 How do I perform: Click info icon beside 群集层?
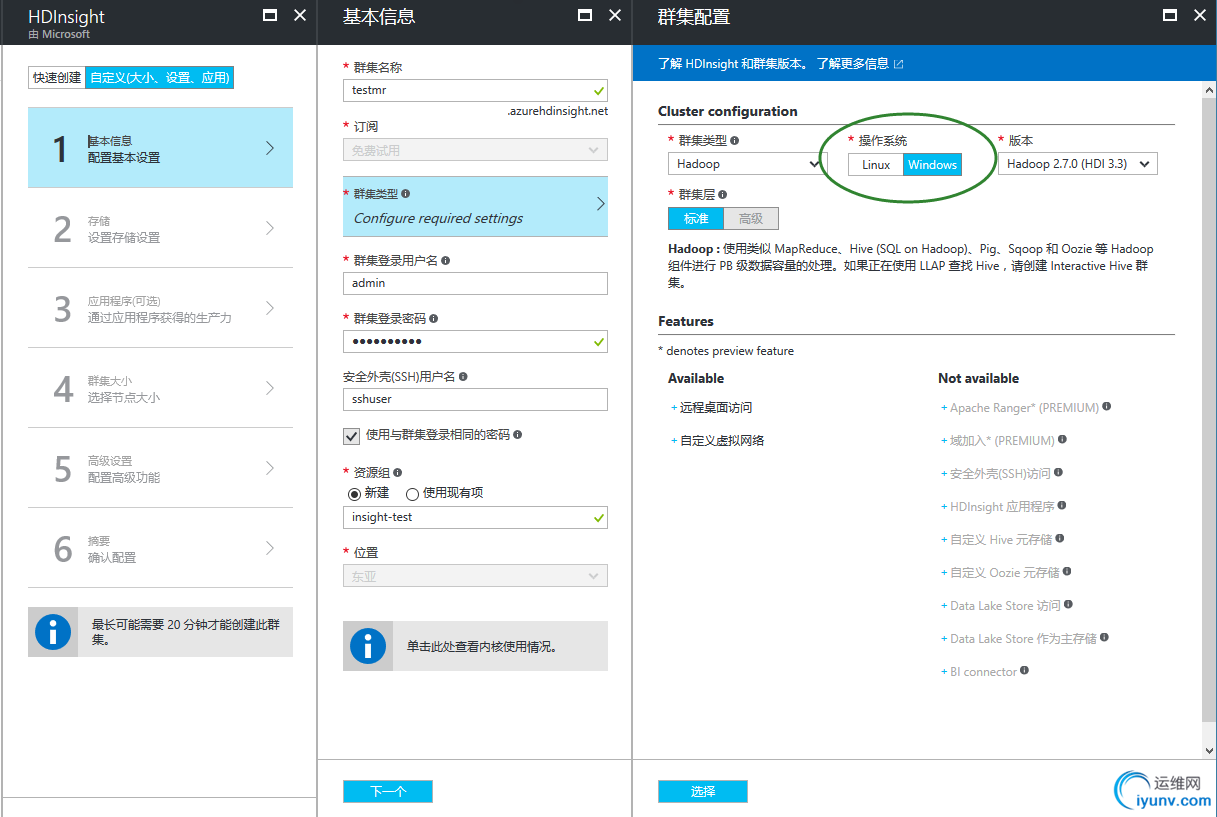tap(722, 195)
